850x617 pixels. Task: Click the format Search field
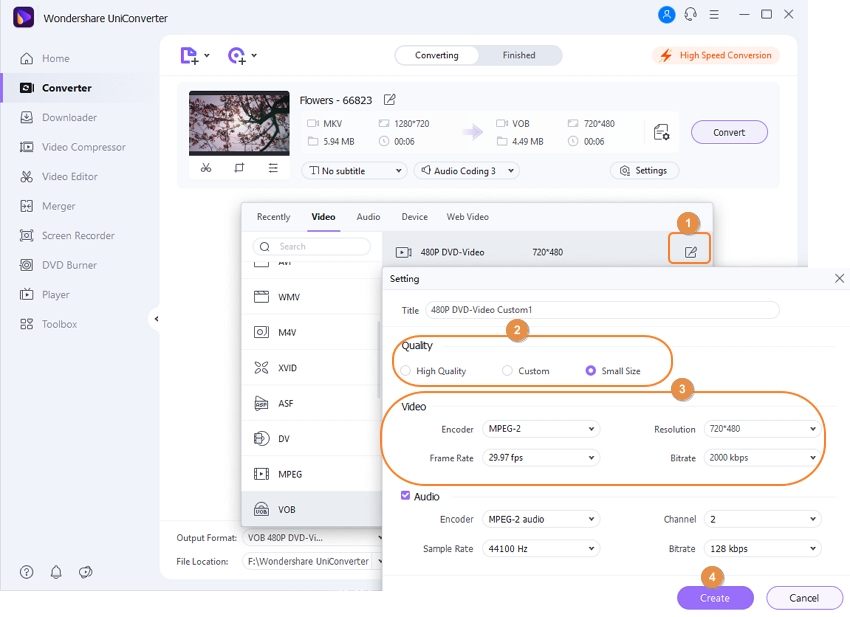tap(312, 247)
